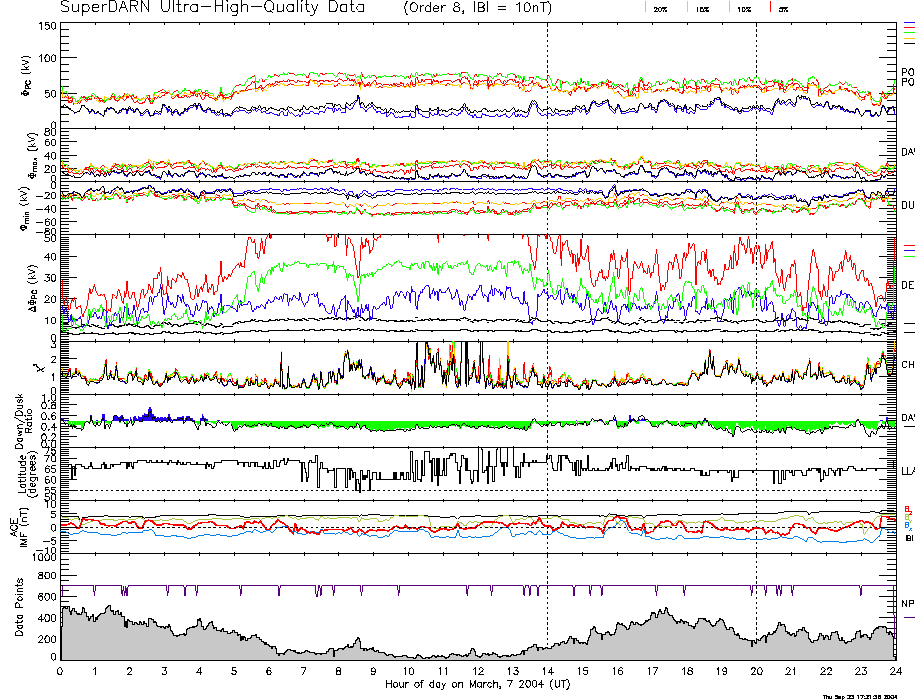Click the ΔΦPC (kV) axis label
The image size is (915, 700).
(34, 286)
